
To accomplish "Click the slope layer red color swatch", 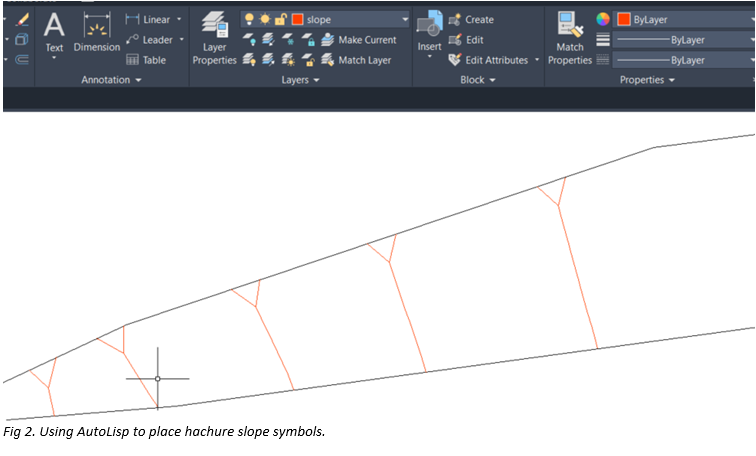I will coord(297,19).
